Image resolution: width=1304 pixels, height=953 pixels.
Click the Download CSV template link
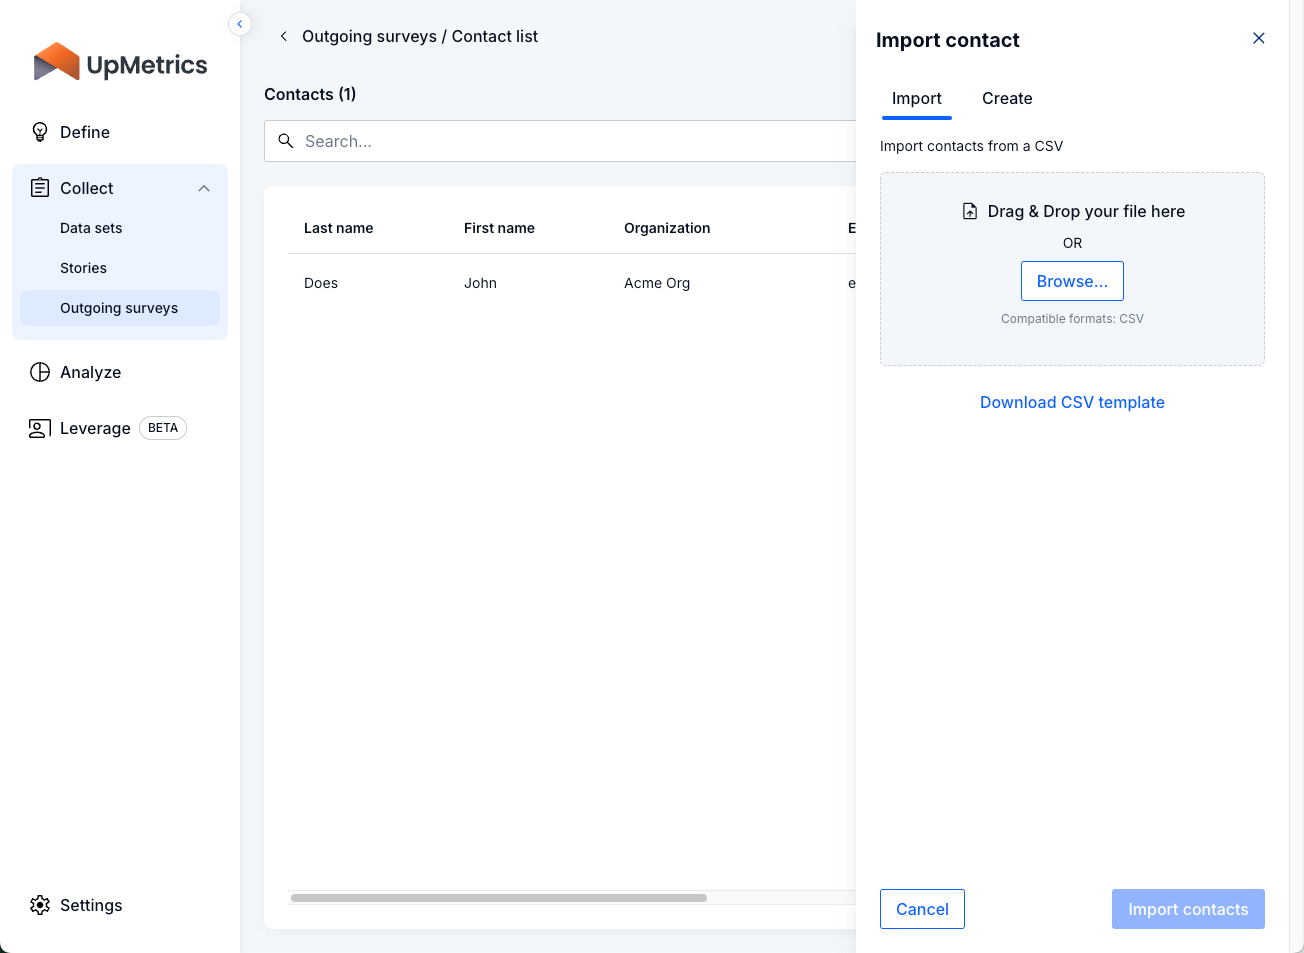point(1072,402)
